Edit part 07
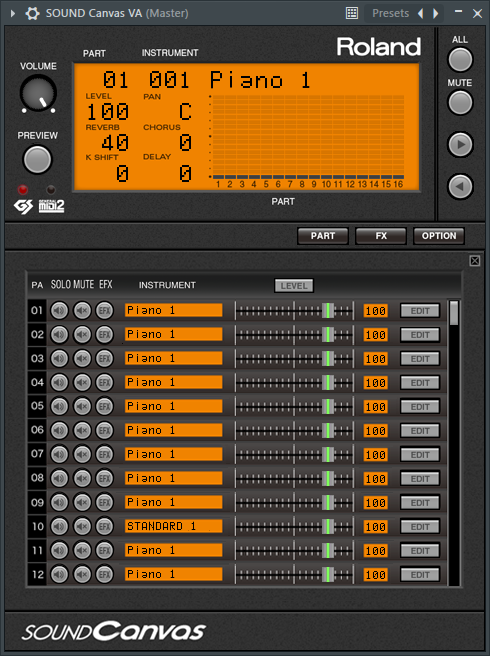490x656 pixels. click(420, 455)
